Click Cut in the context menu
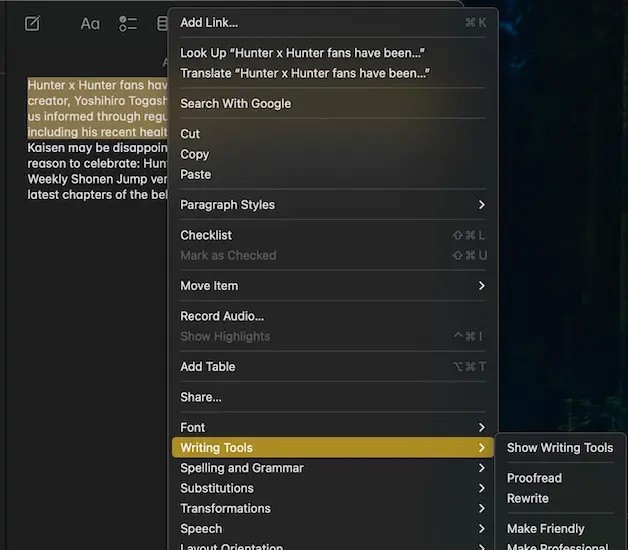 (190, 134)
